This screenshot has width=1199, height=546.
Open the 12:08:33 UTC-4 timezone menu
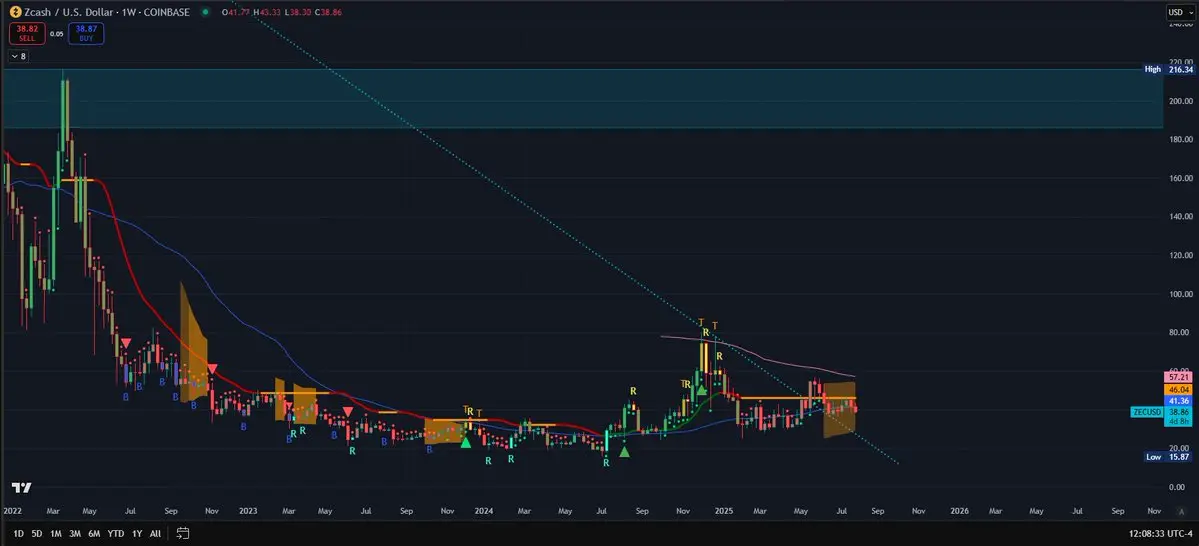pyautogui.click(x=1162, y=534)
